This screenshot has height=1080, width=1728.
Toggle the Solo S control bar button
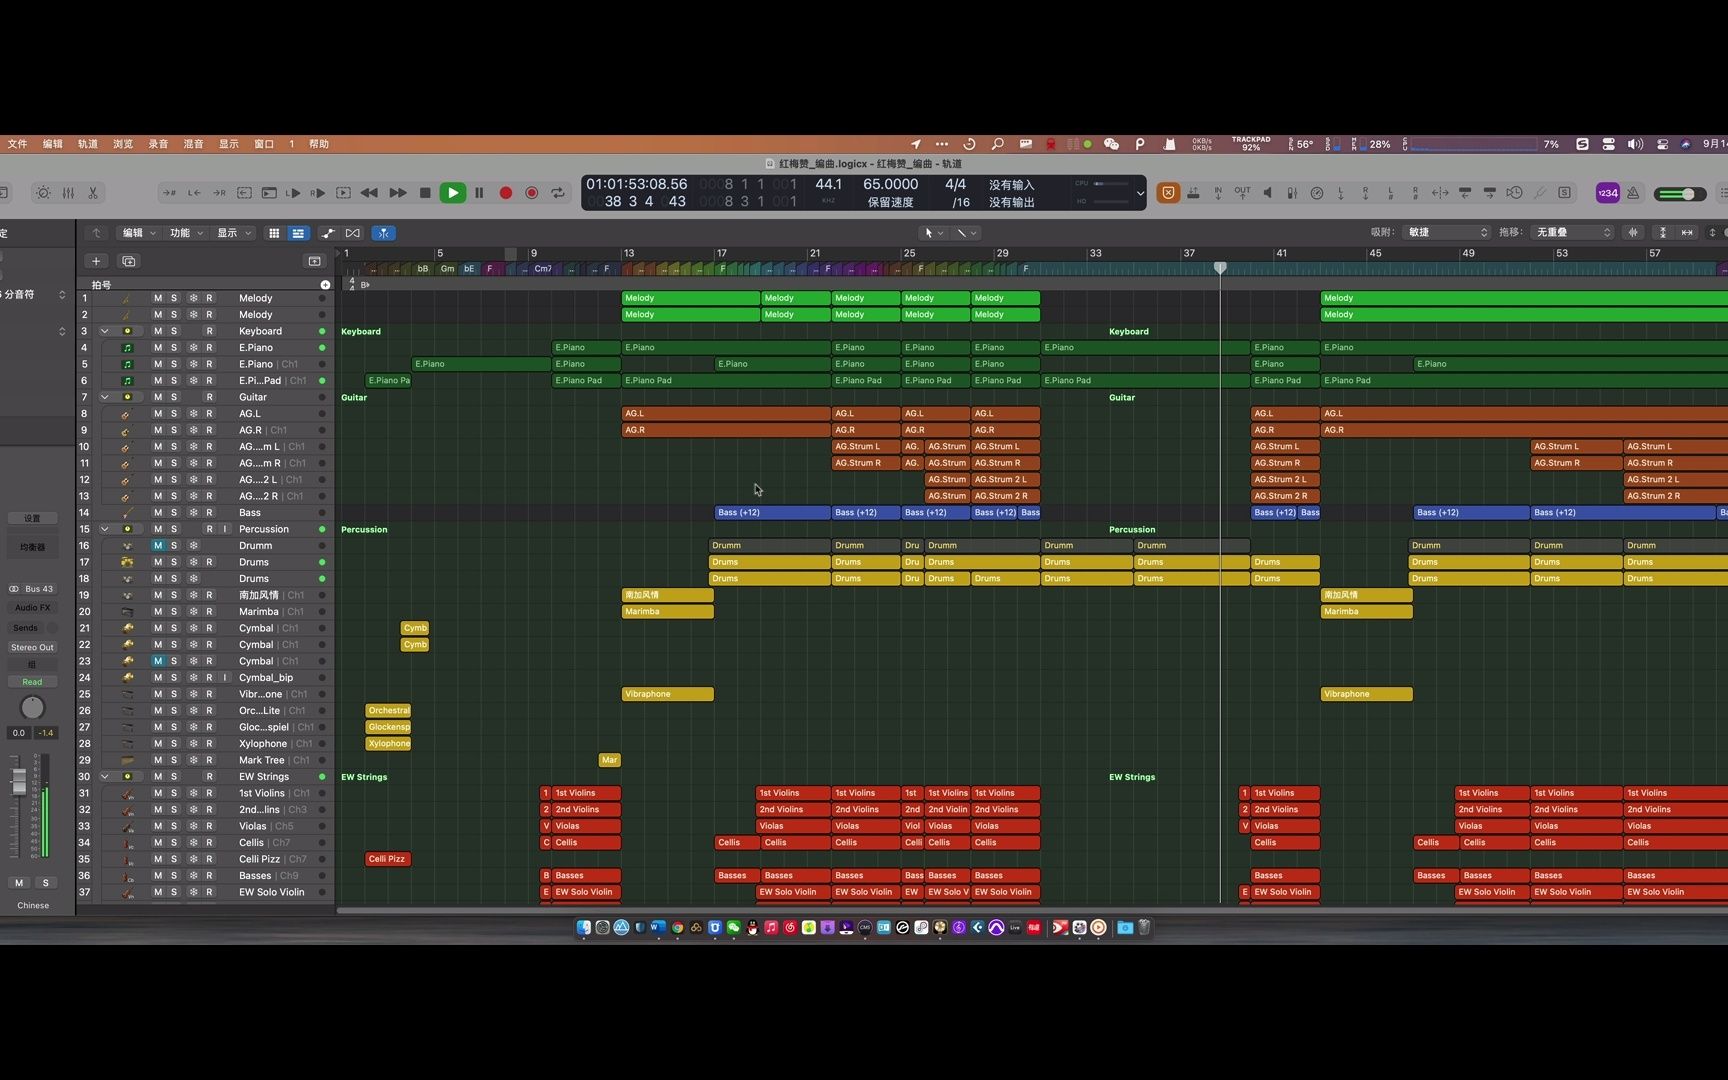point(1565,193)
